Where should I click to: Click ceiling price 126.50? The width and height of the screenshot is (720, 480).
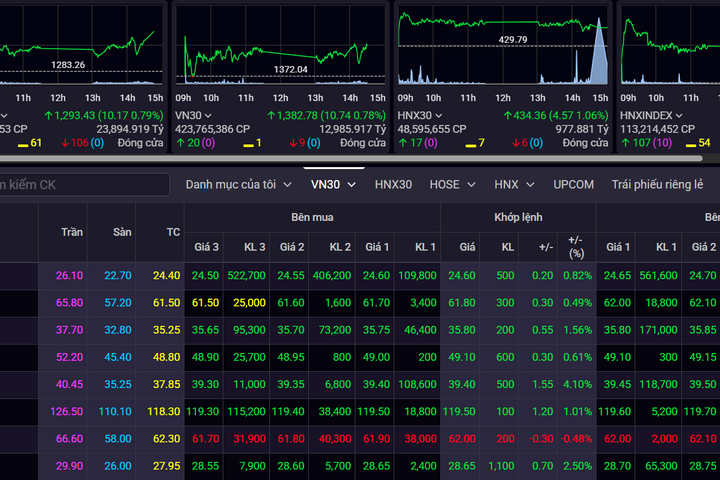[67, 411]
